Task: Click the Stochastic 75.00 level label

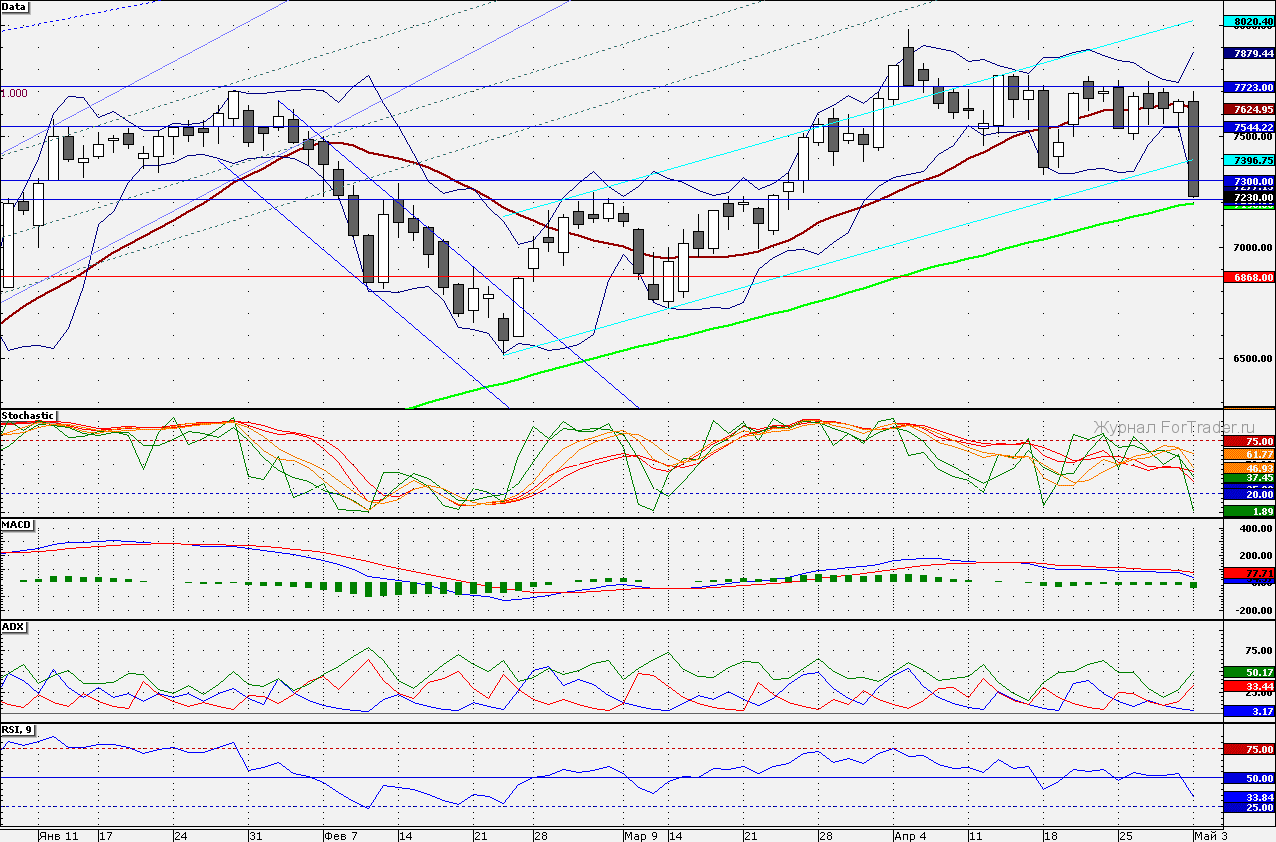Action: point(1249,441)
